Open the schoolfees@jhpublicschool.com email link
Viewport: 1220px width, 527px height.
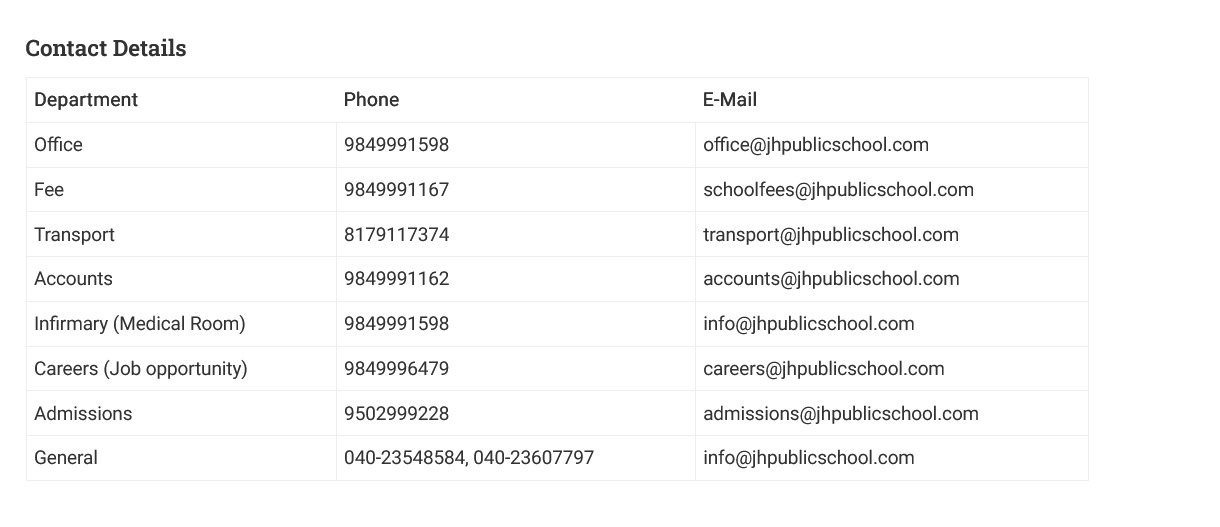[838, 190]
